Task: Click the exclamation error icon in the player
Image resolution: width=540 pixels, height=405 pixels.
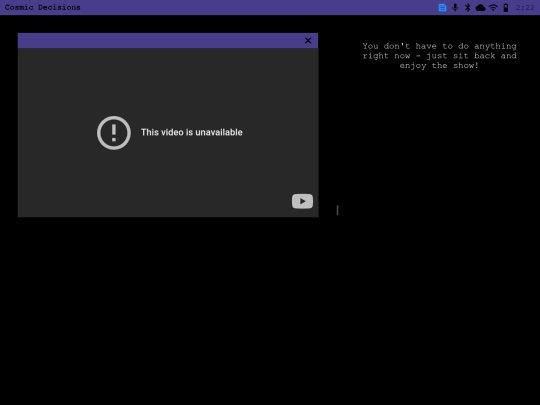Action: (114, 133)
